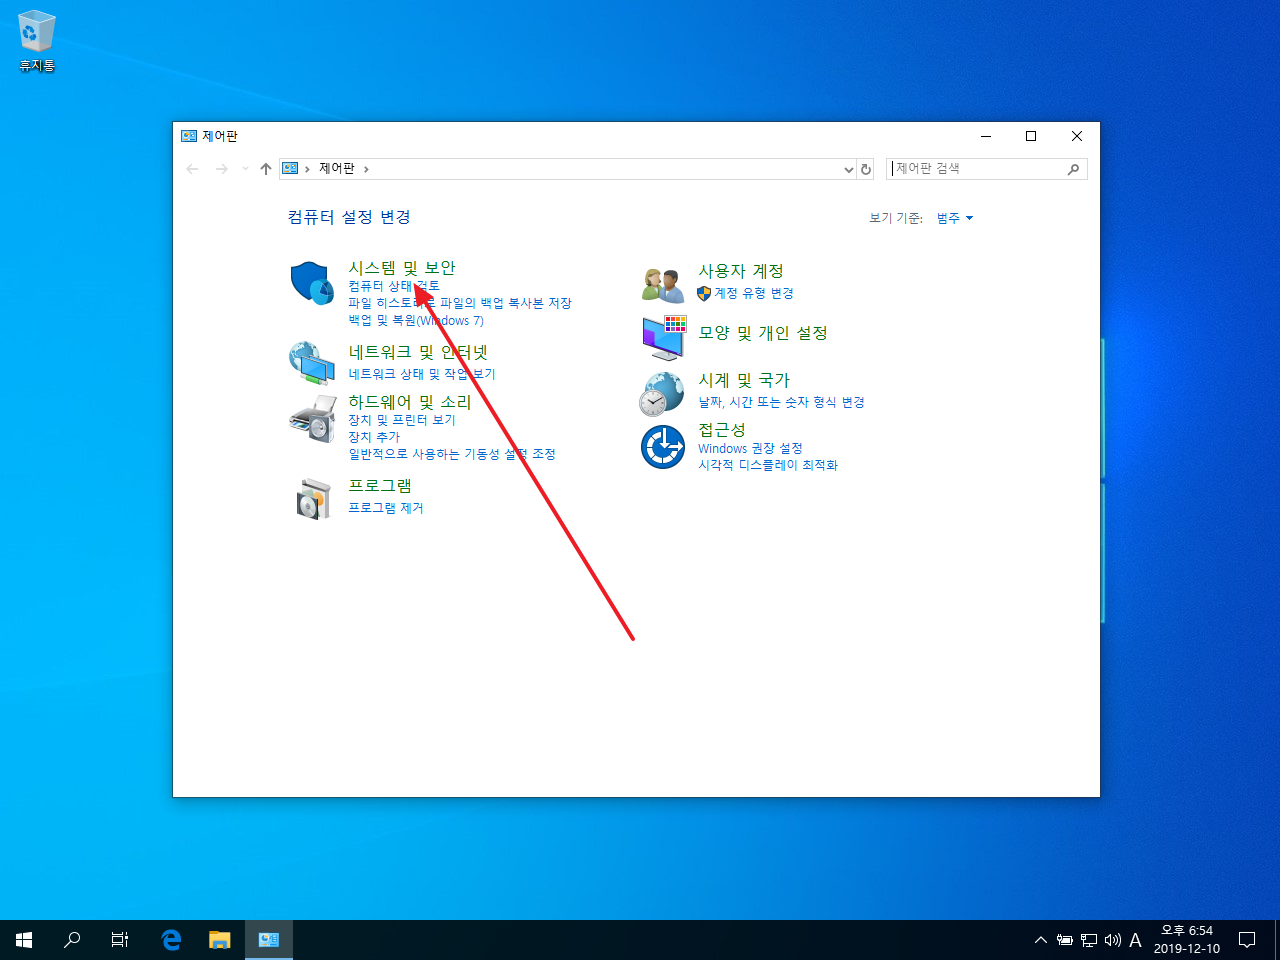Open the network tray icon

(x=1089, y=940)
